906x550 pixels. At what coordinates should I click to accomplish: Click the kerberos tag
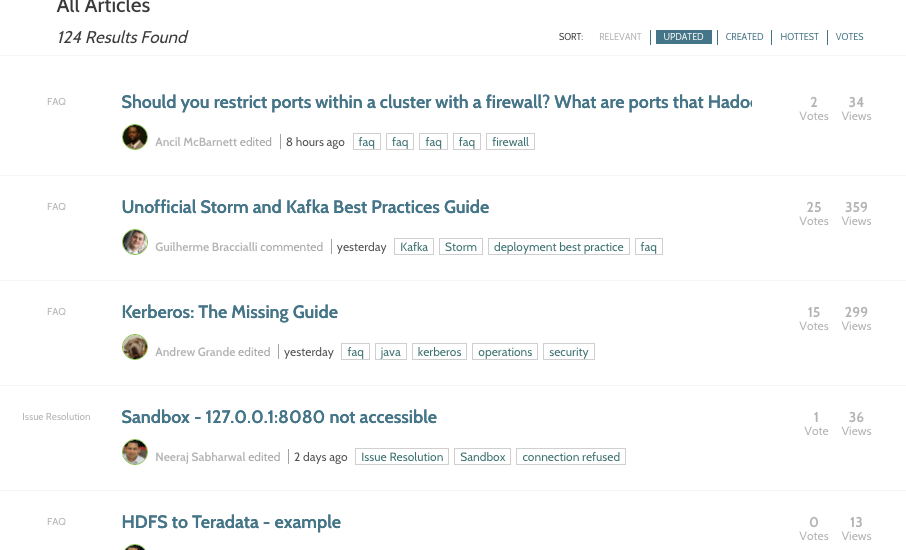coord(439,352)
